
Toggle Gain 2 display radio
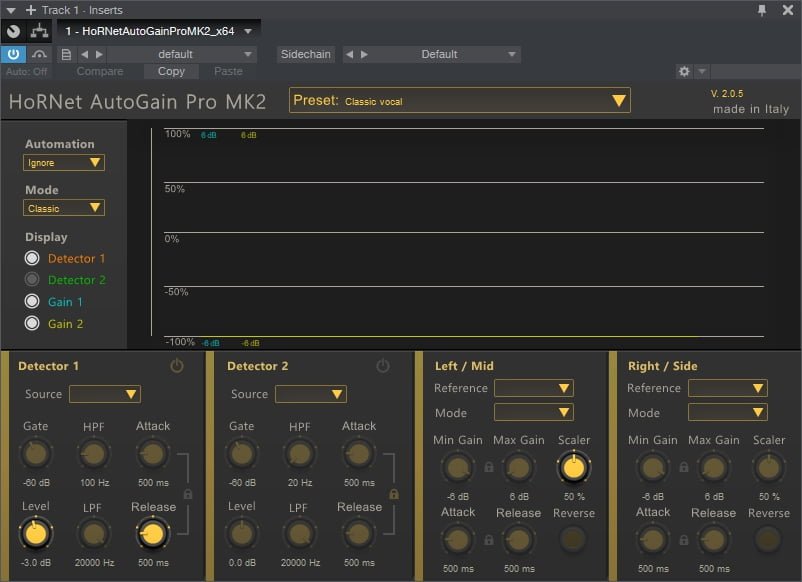pos(32,323)
